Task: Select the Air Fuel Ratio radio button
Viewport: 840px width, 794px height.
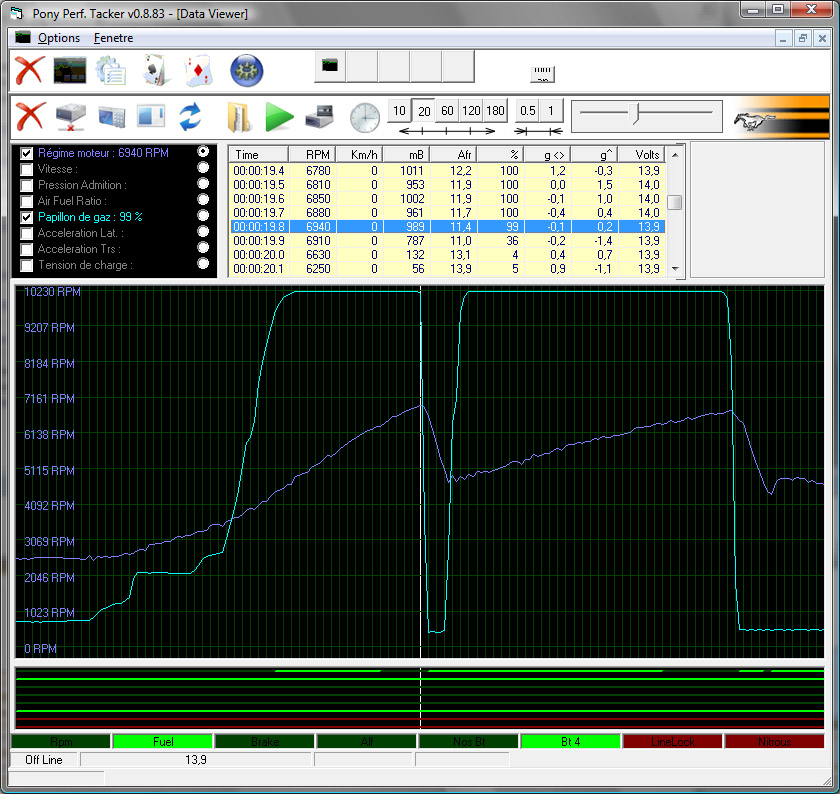Action: (x=203, y=199)
